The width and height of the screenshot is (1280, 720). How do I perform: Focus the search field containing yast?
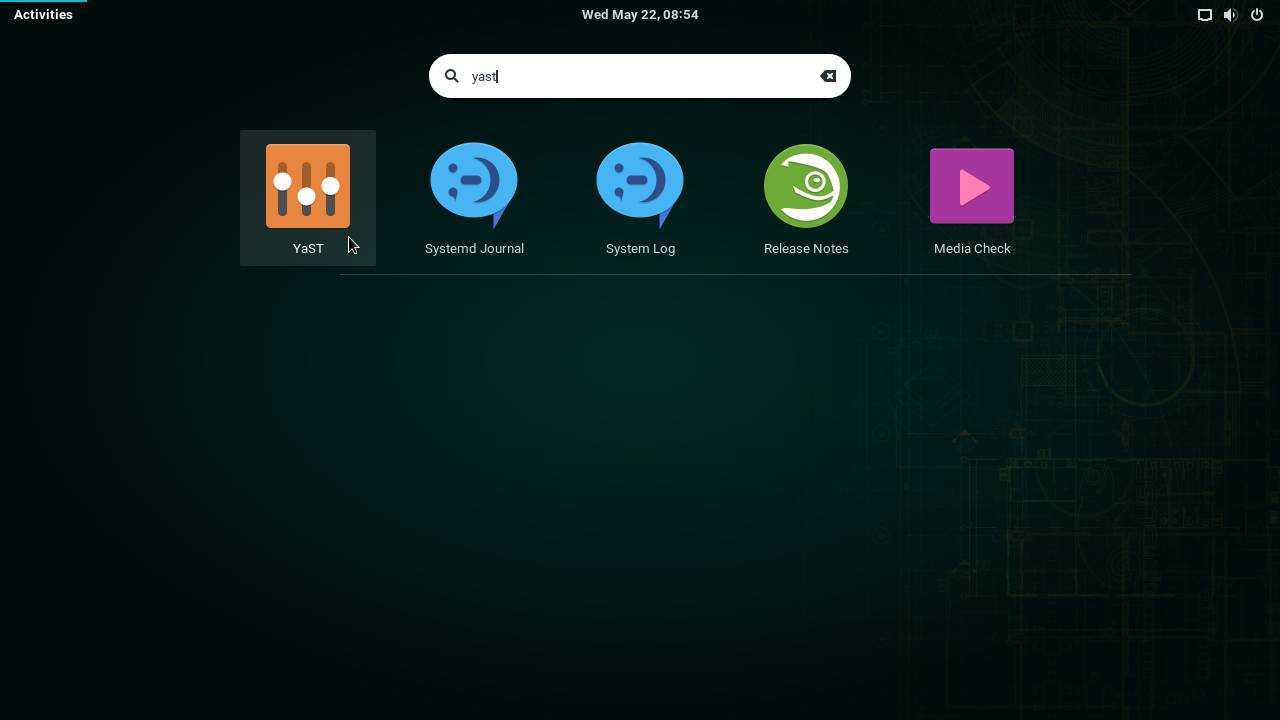(x=640, y=76)
